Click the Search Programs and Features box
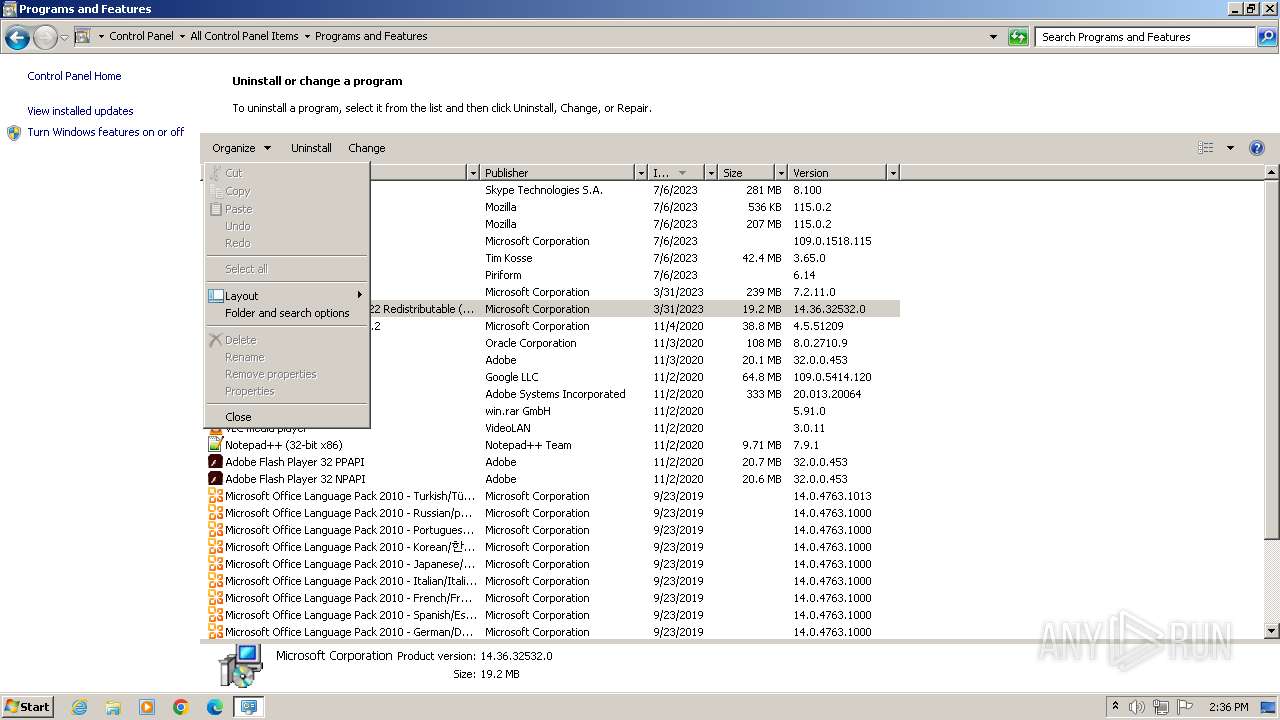Viewport: 1280px width, 720px height. click(1146, 37)
